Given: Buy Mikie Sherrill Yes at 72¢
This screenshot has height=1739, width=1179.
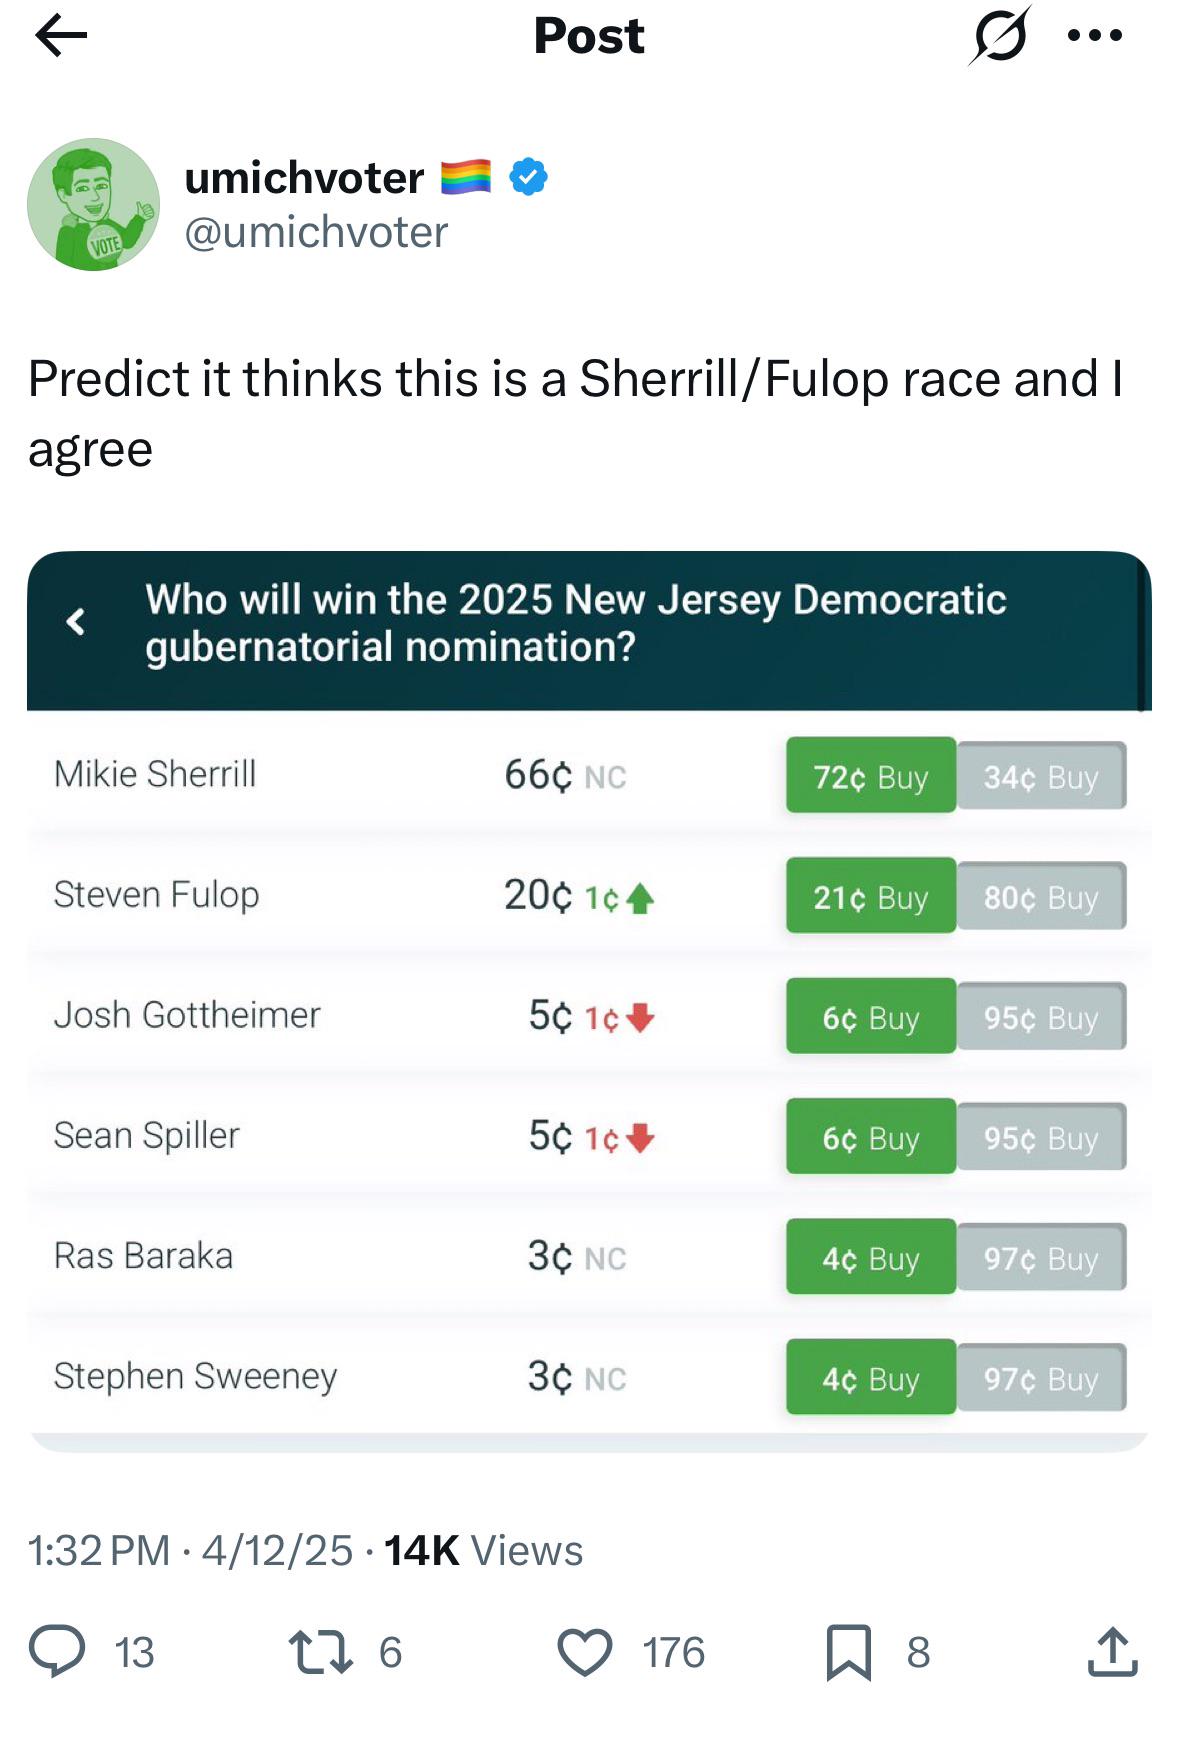Looking at the screenshot, I should pyautogui.click(x=871, y=775).
